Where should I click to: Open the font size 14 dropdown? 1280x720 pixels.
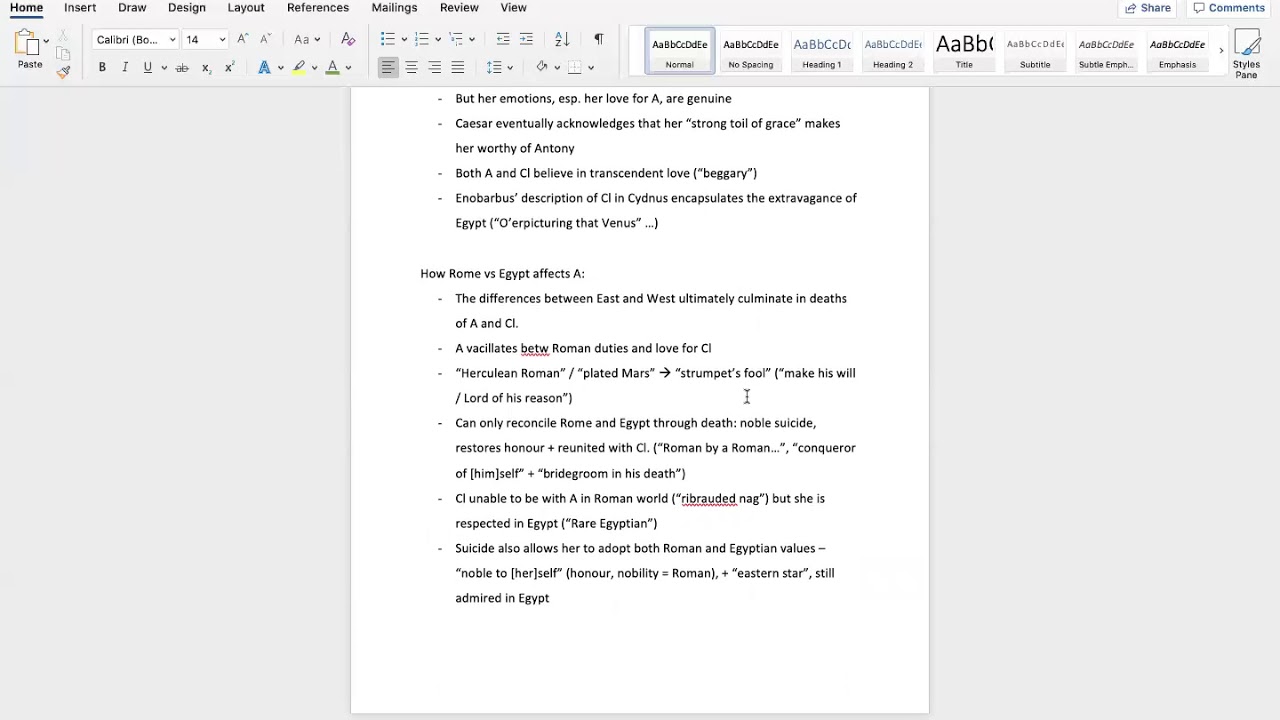click(x=222, y=40)
